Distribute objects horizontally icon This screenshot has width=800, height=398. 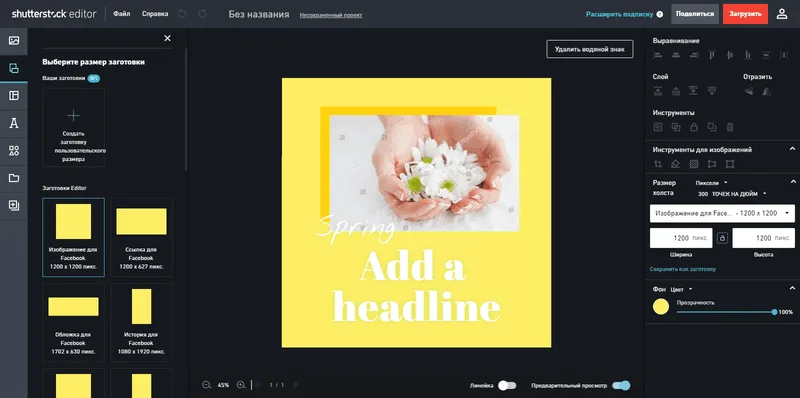click(x=784, y=55)
